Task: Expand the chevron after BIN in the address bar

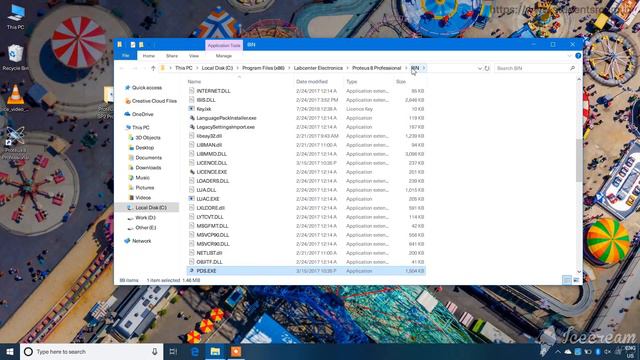Action: 424,68
